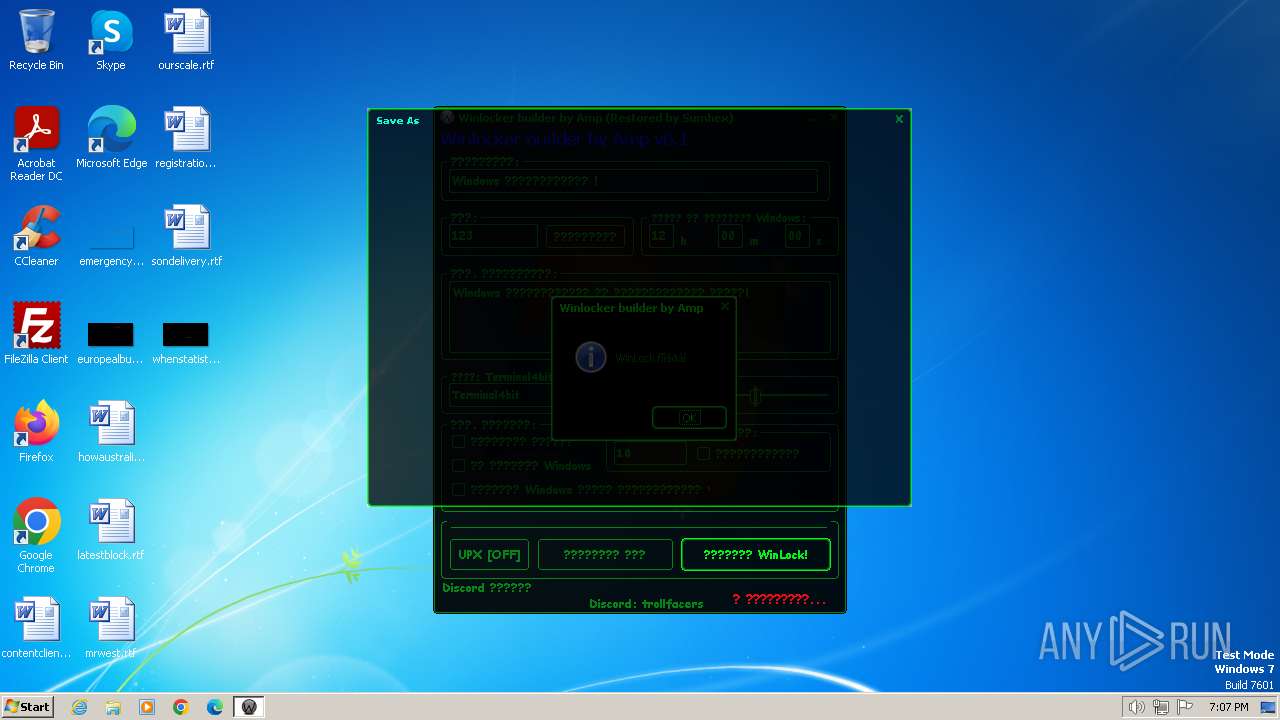Open Acrobat Reader DC shortcut
The height and width of the screenshot is (720, 1280).
click(x=36, y=145)
